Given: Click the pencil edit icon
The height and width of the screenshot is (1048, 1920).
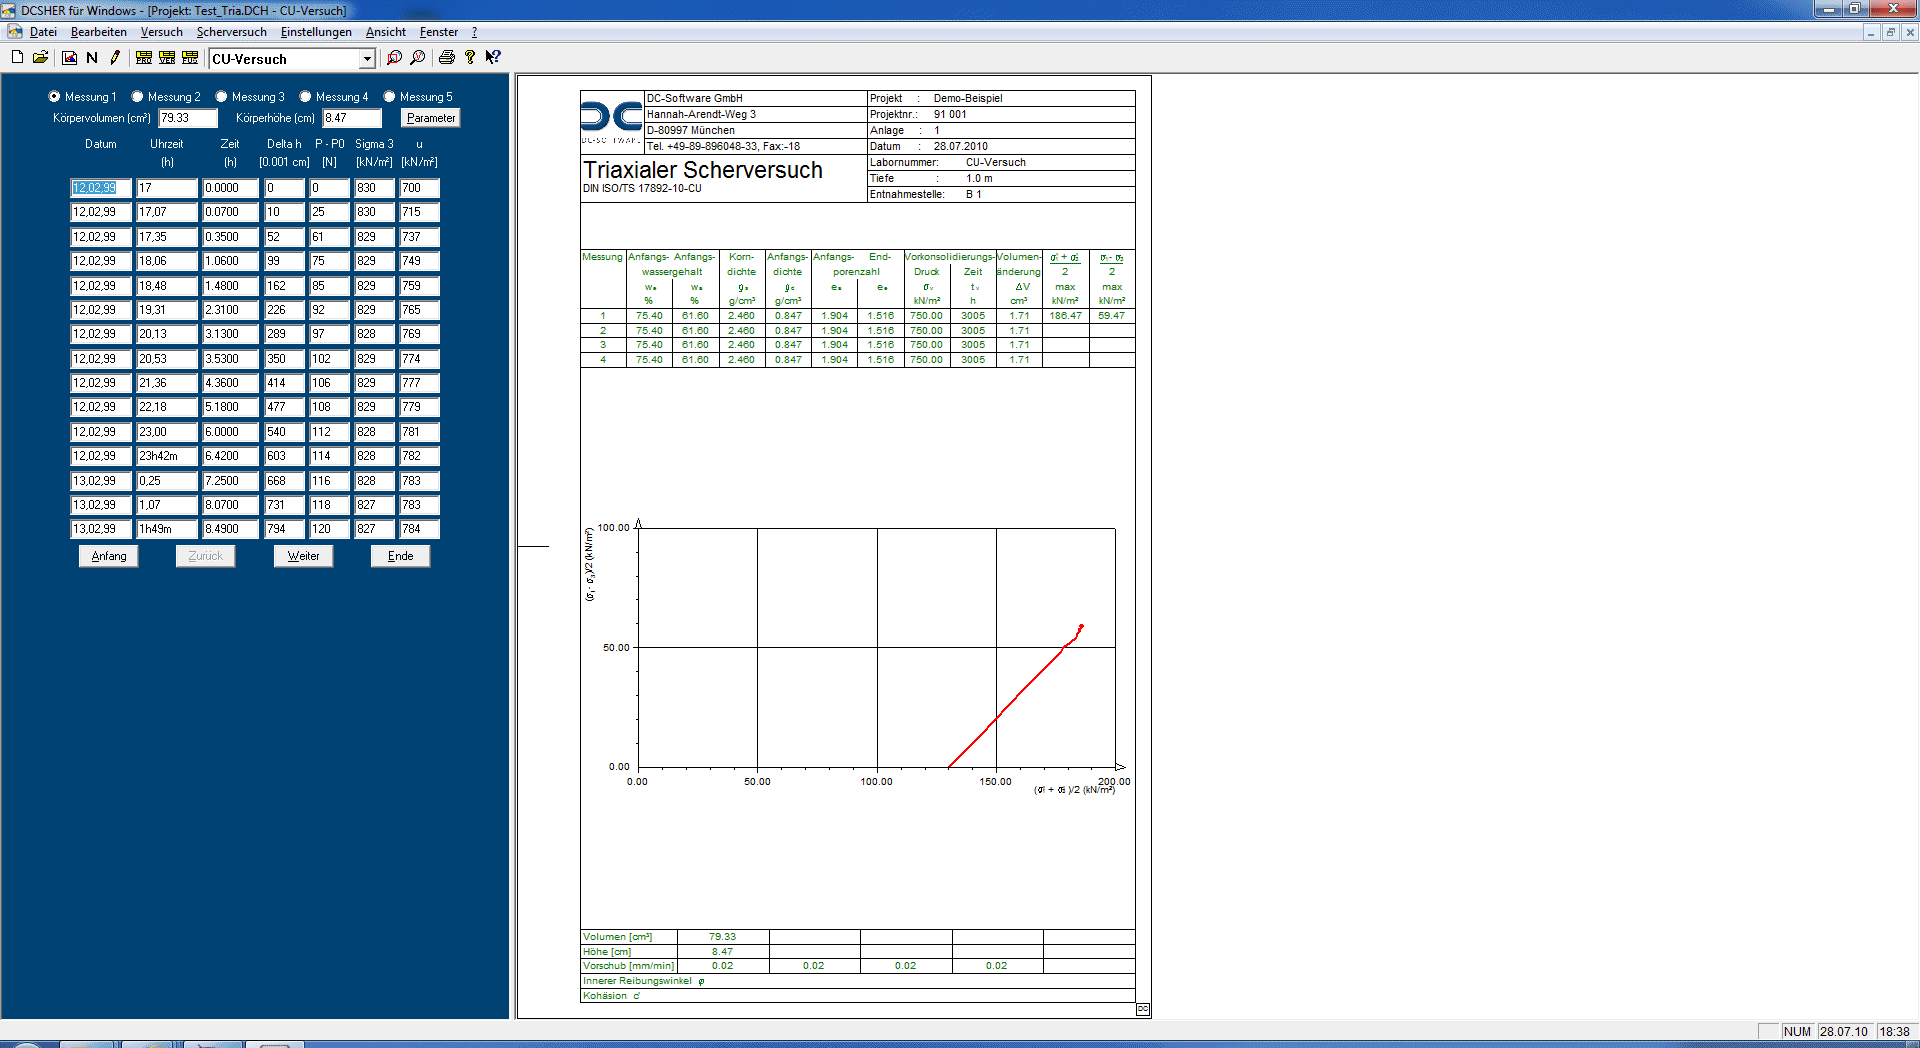Looking at the screenshot, I should (x=115, y=58).
